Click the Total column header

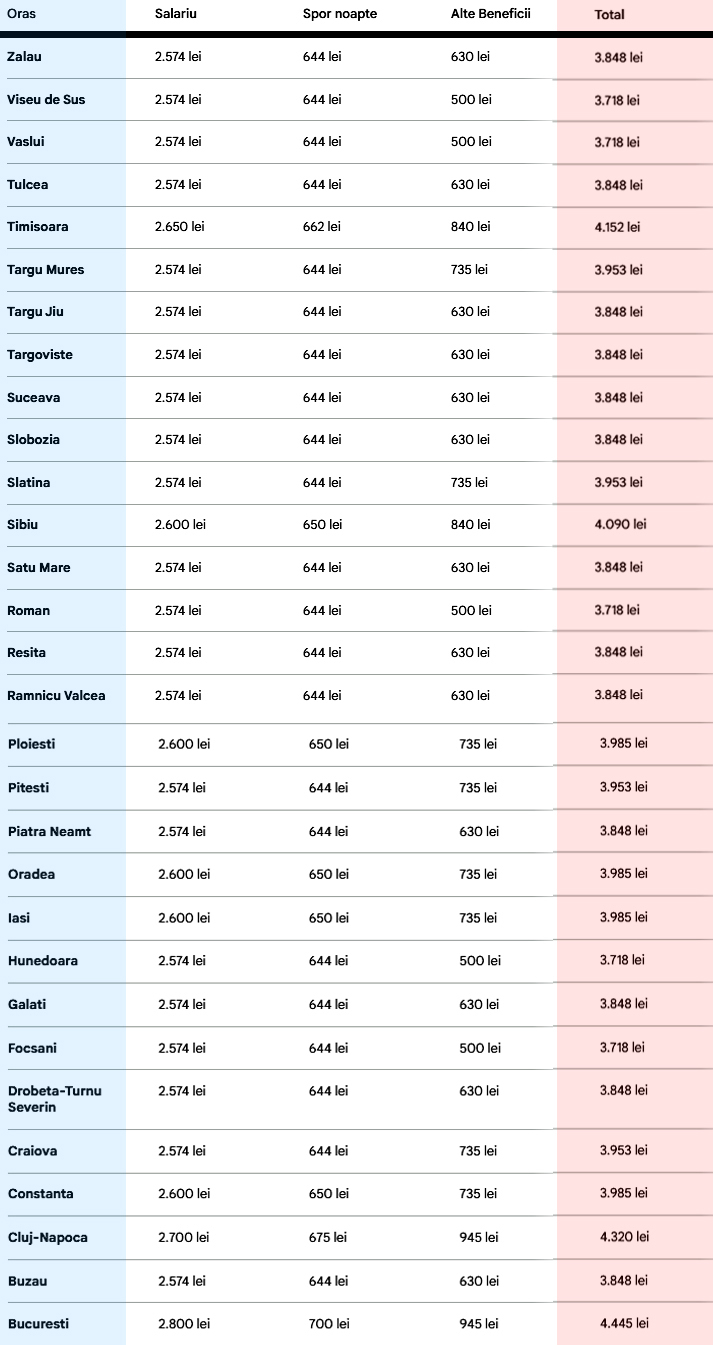609,15
